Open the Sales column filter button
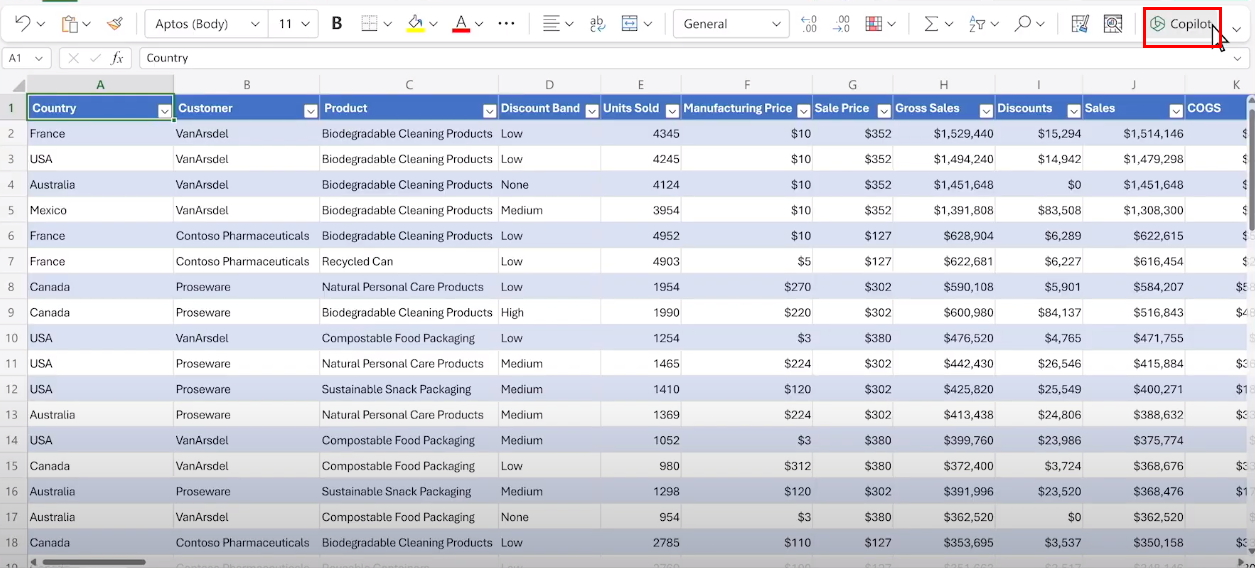This screenshot has width=1255, height=568. [x=1176, y=111]
